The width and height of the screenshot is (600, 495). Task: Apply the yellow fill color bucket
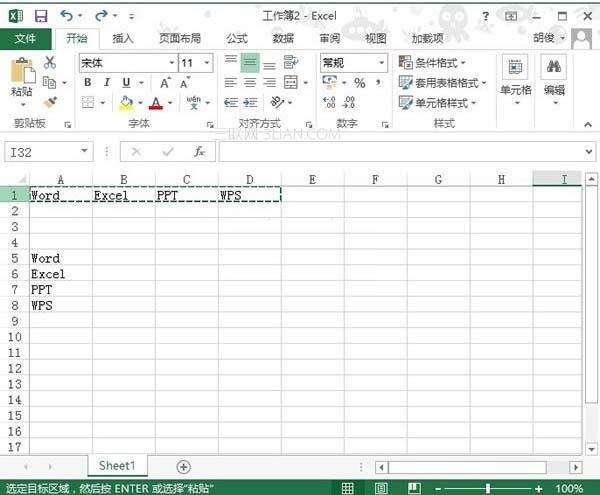pos(126,103)
